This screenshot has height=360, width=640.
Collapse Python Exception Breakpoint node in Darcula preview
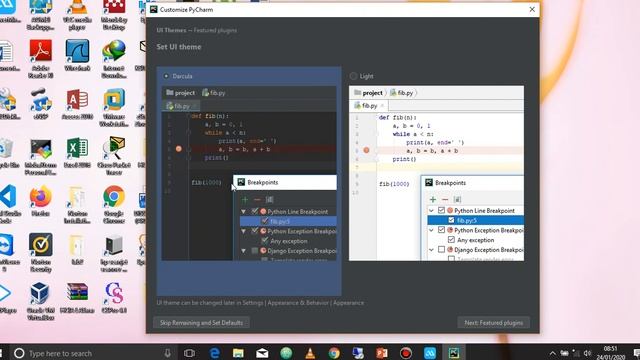tap(244, 231)
